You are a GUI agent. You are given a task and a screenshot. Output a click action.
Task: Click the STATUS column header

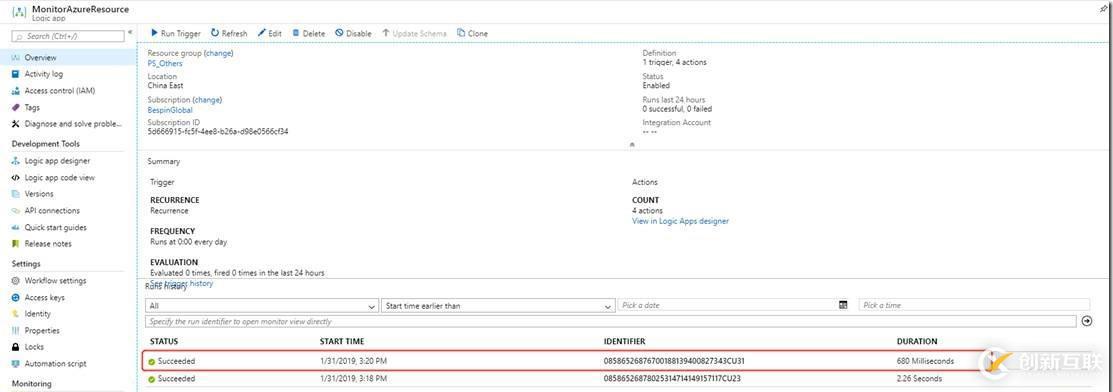pyautogui.click(x=164, y=342)
